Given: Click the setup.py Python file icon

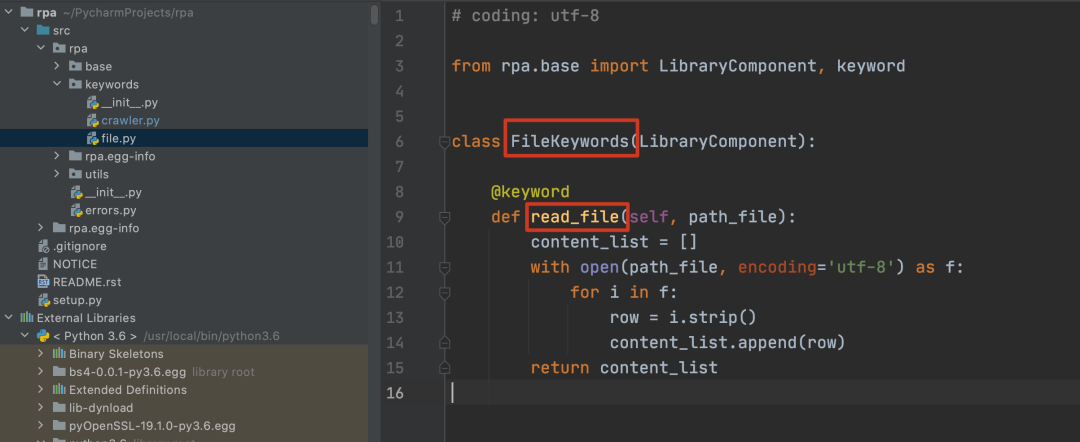Looking at the screenshot, I should click(x=43, y=299).
